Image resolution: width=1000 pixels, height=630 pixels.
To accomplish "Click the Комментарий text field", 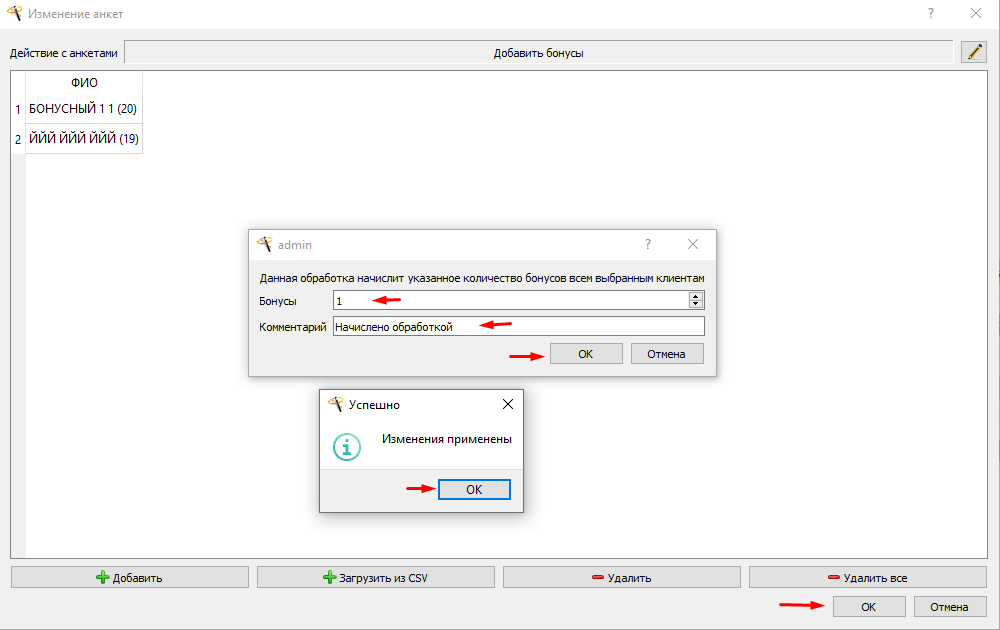I will 518,326.
